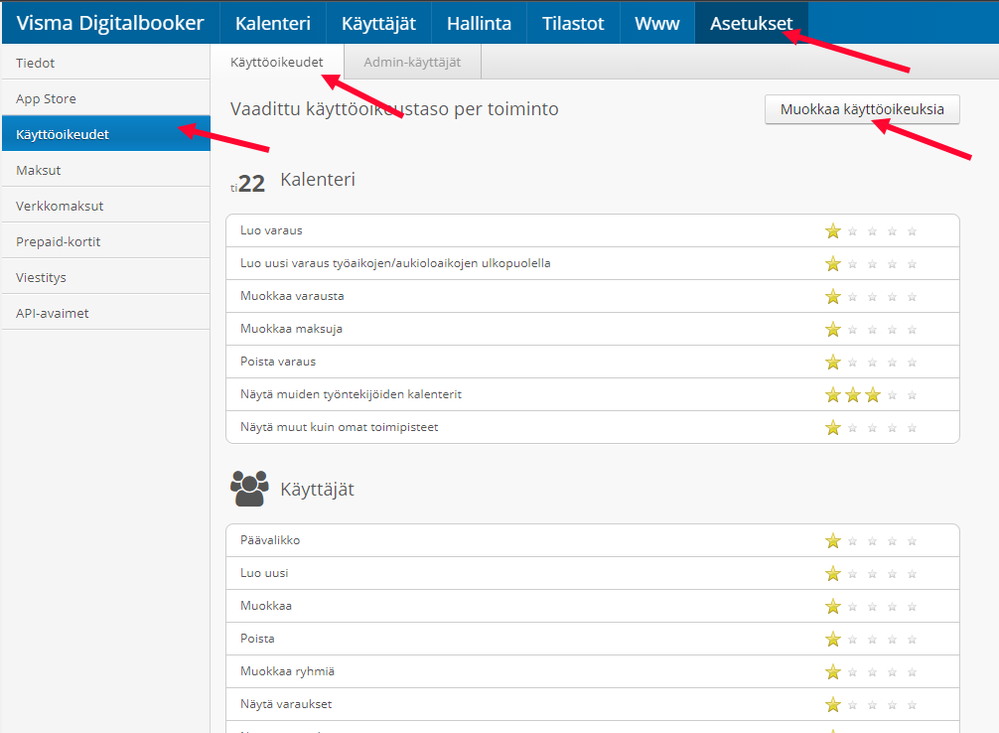Click fifth star in Päävalikko row
Screen dimensions: 999x733
click(912, 541)
